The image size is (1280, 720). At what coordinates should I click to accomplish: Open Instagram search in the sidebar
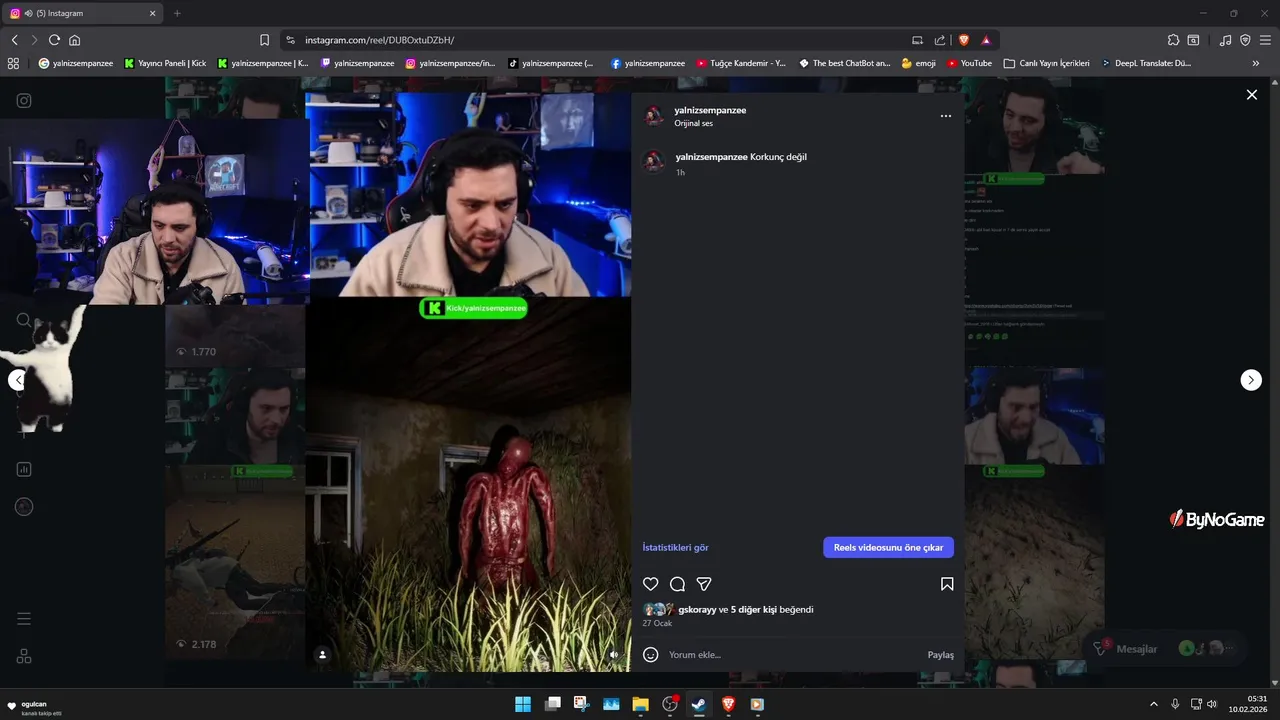point(24,320)
